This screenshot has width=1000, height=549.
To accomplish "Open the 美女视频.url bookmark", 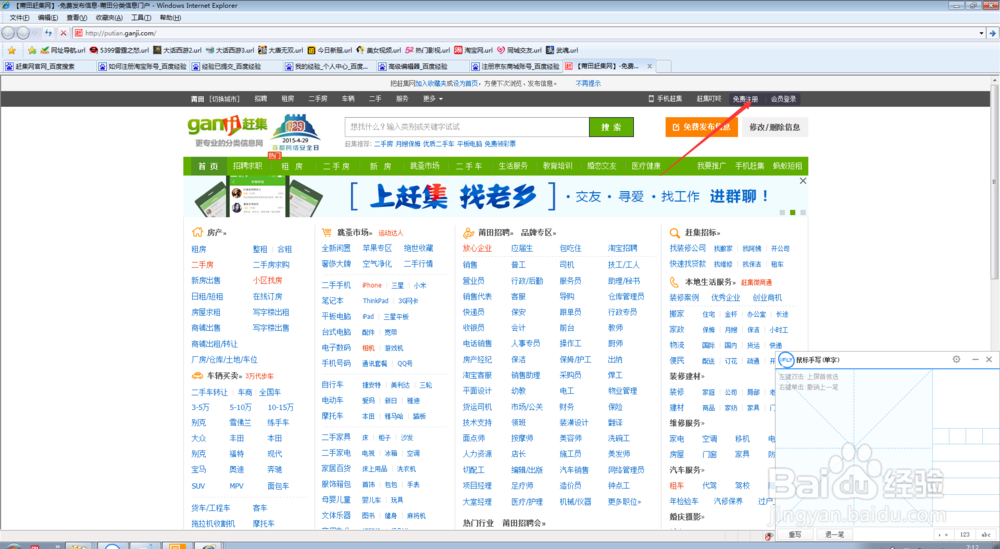I will click(x=379, y=50).
